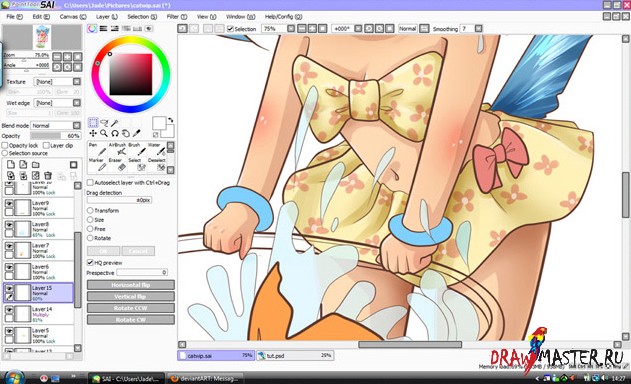Click the Undo arrow in toolbar

182,29
